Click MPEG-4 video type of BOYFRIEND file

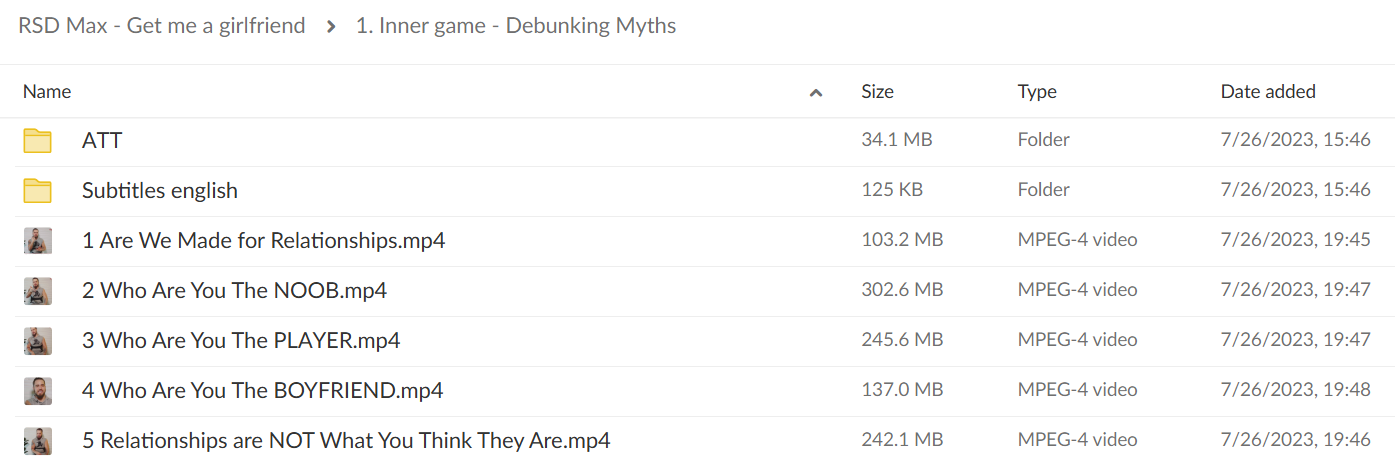1078,390
